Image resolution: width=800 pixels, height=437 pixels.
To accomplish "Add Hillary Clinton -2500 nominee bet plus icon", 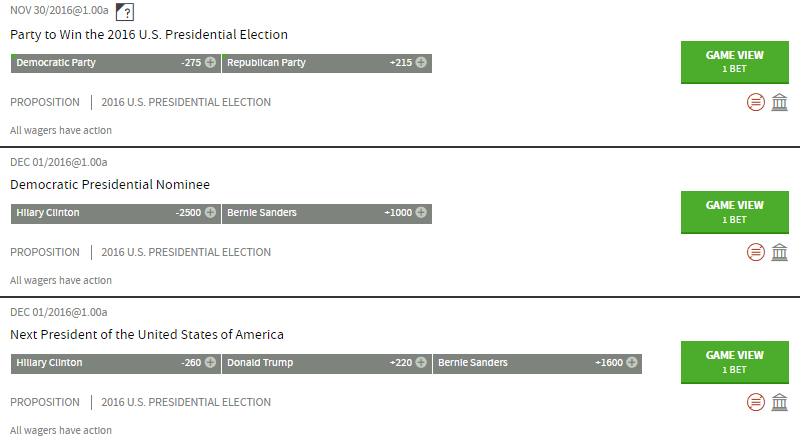I will [210, 212].
